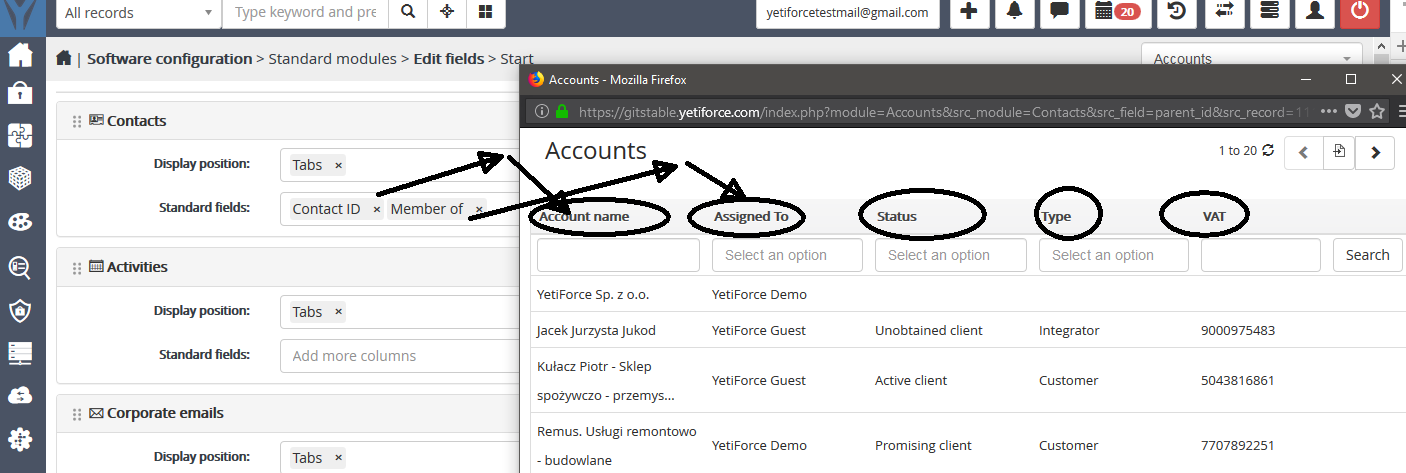
Task: Click the Type column header
Action: point(1055,216)
